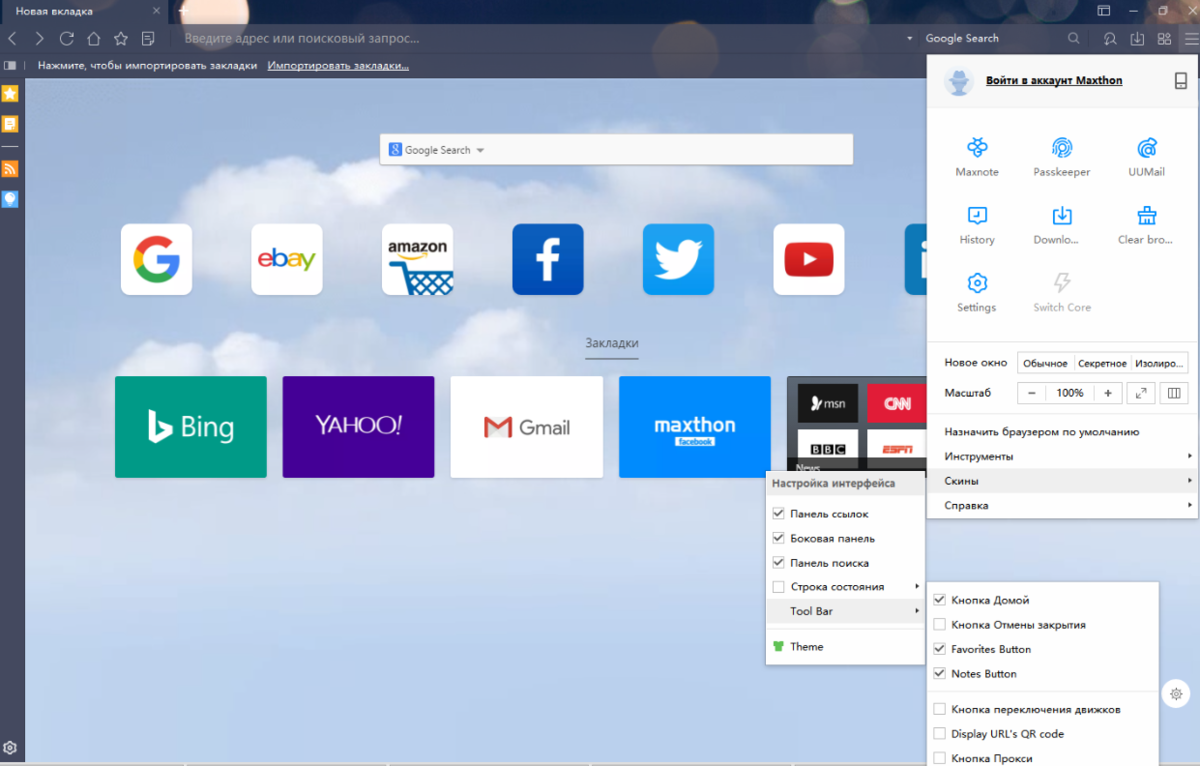Click the split screen icon beside zoom

1174,393
